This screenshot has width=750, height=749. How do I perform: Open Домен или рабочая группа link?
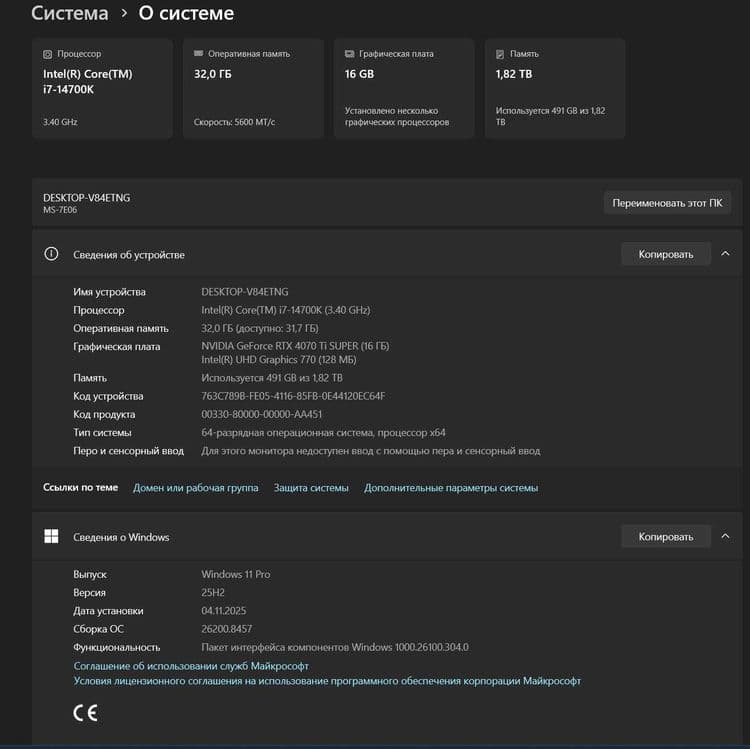pos(196,488)
